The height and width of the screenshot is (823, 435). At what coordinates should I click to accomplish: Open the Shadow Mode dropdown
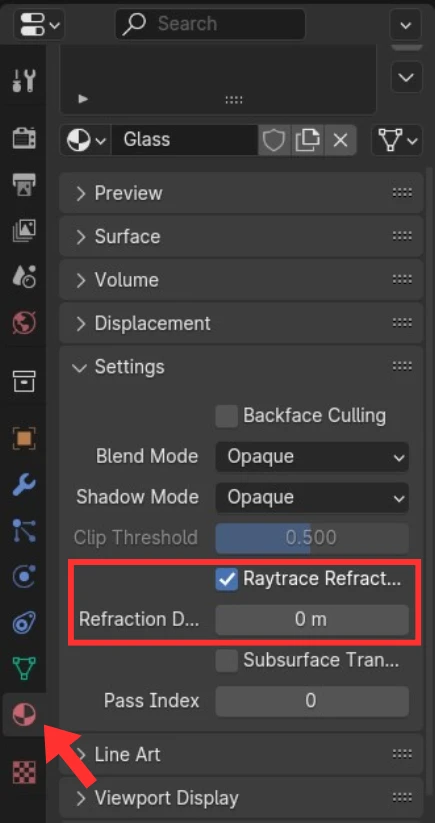(x=312, y=498)
